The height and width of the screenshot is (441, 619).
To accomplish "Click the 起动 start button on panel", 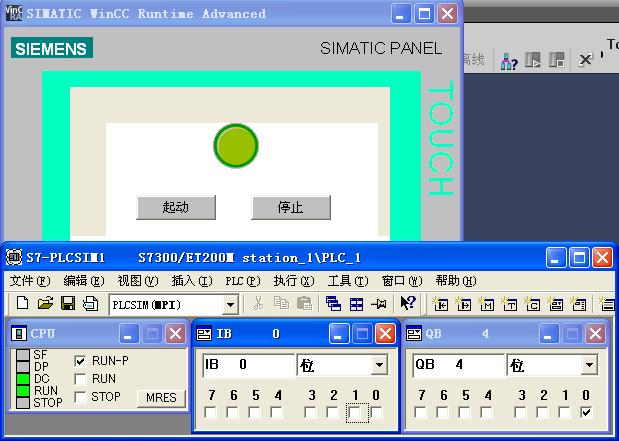I will pyautogui.click(x=176, y=207).
